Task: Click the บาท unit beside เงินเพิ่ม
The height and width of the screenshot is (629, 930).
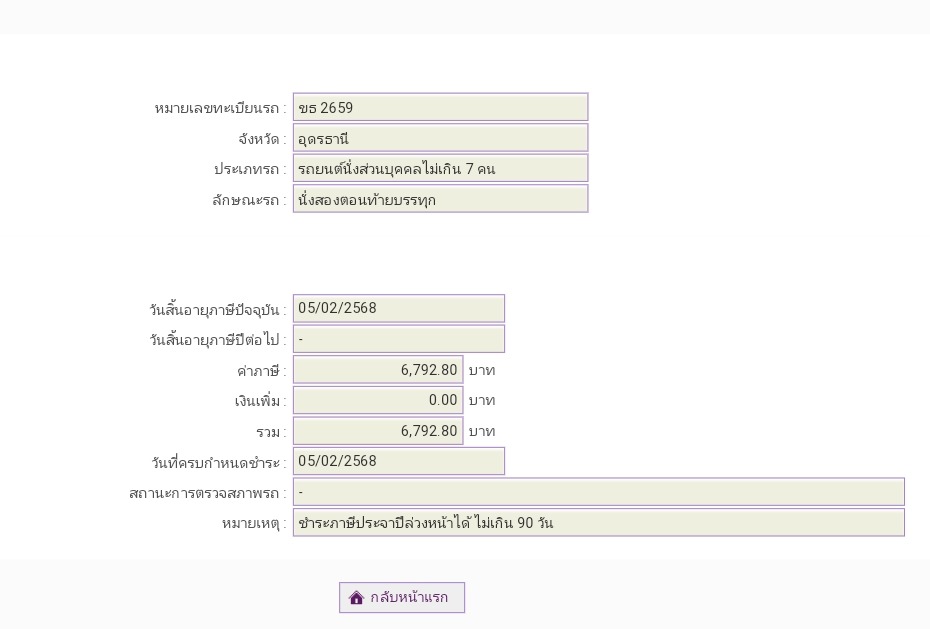Action: pyautogui.click(x=482, y=401)
